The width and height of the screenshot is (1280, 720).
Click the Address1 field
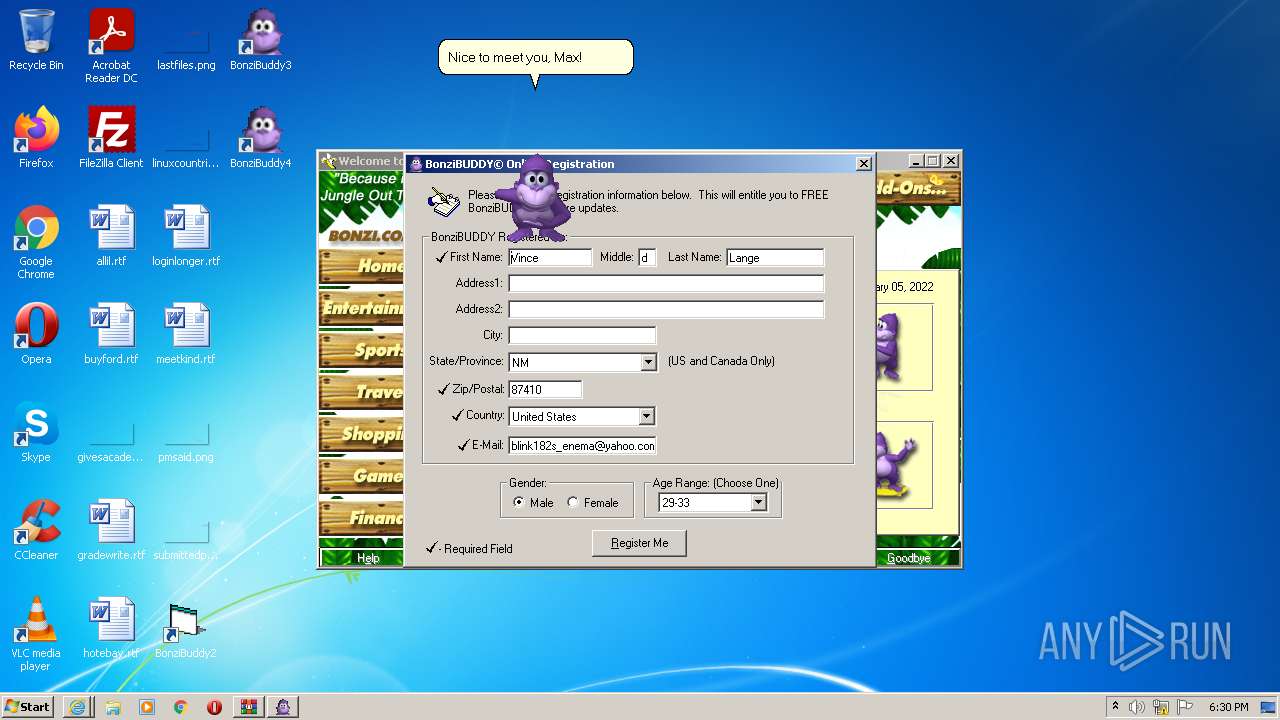click(x=666, y=284)
